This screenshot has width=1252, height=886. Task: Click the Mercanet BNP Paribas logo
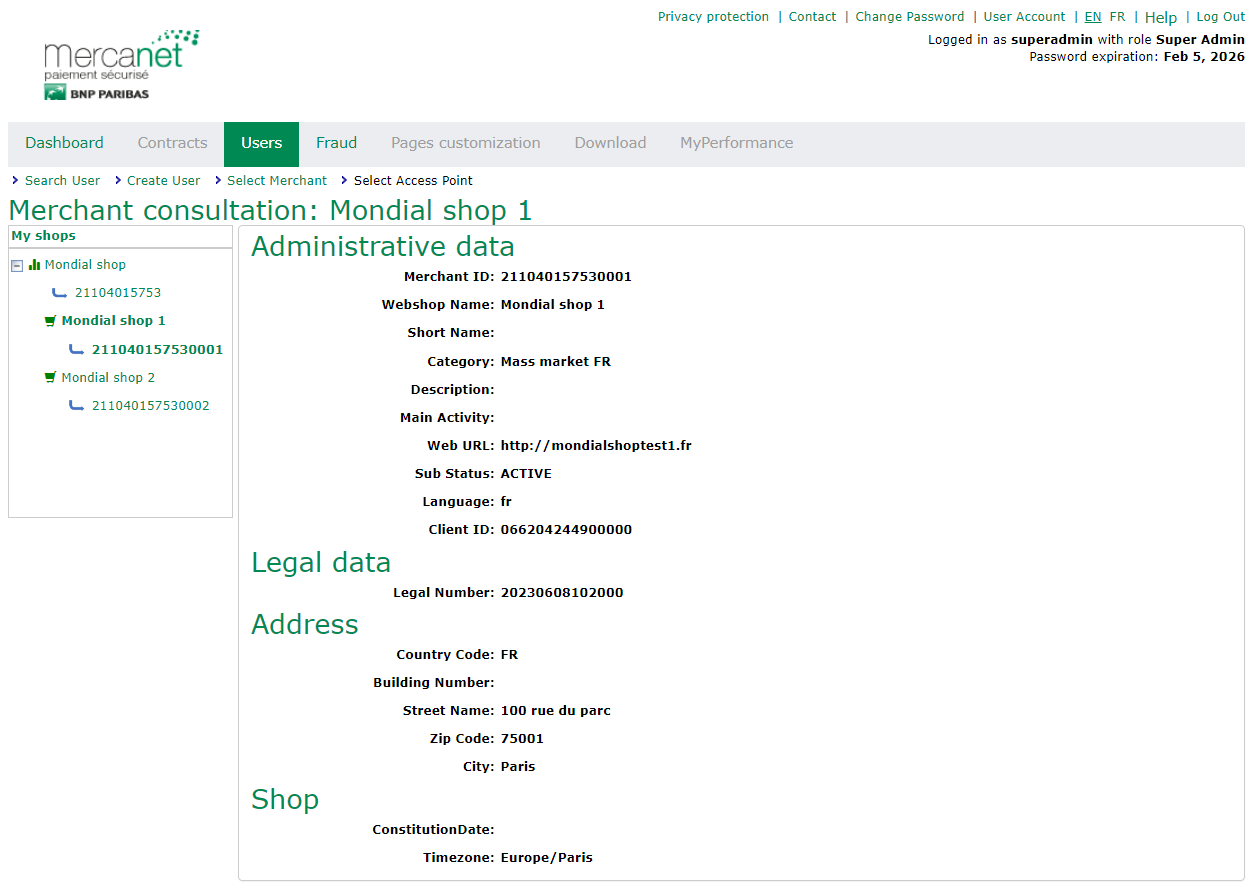(x=121, y=65)
